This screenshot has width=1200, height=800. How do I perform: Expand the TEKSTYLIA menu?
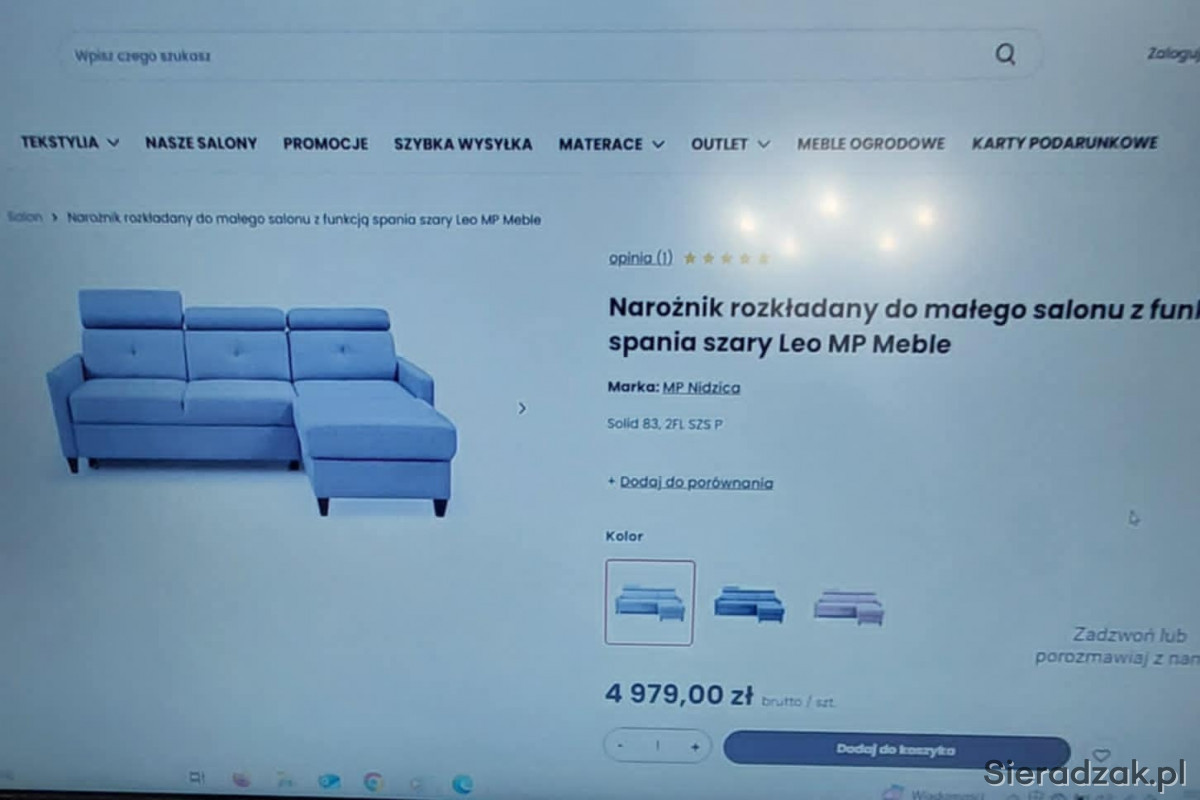click(x=70, y=142)
